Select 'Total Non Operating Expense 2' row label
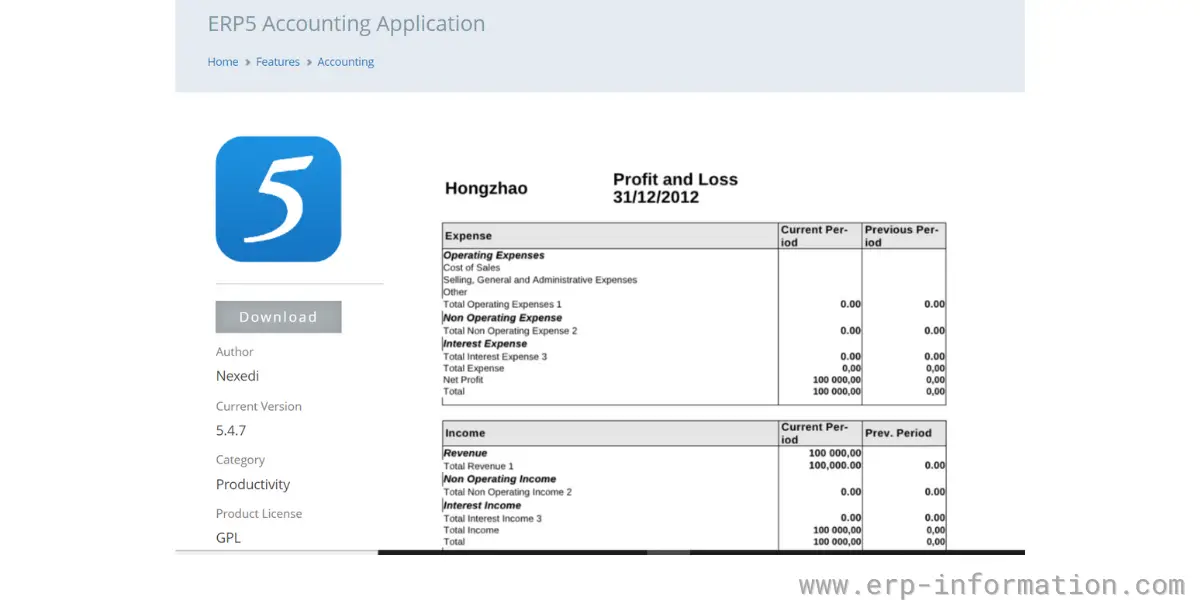Image resolution: width=1200 pixels, height=600 pixels. point(510,331)
